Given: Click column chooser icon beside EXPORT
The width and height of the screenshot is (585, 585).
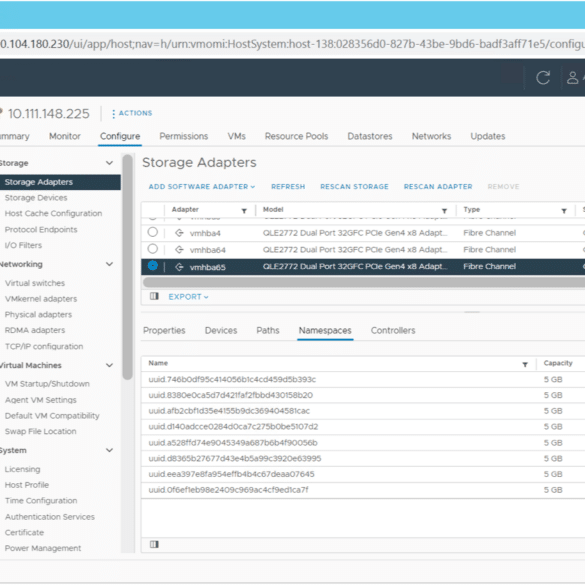Looking at the screenshot, I should [154, 296].
